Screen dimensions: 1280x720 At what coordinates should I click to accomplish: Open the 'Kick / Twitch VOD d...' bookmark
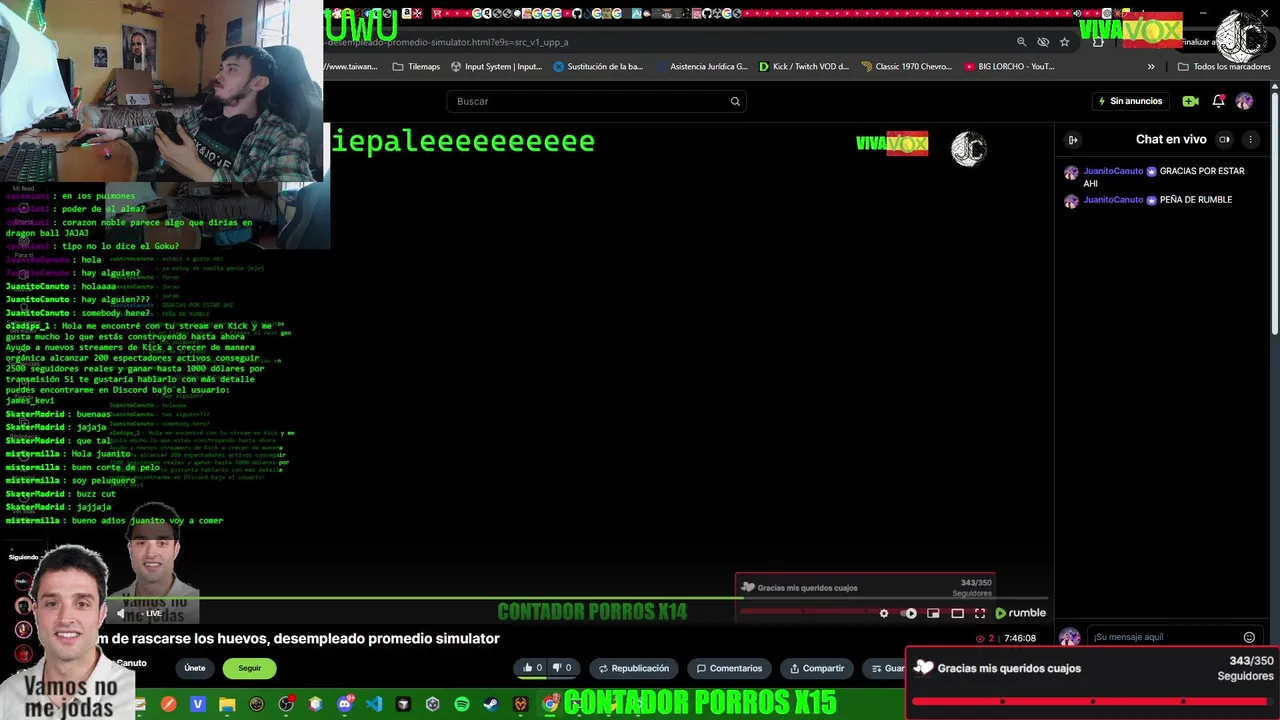point(804,67)
